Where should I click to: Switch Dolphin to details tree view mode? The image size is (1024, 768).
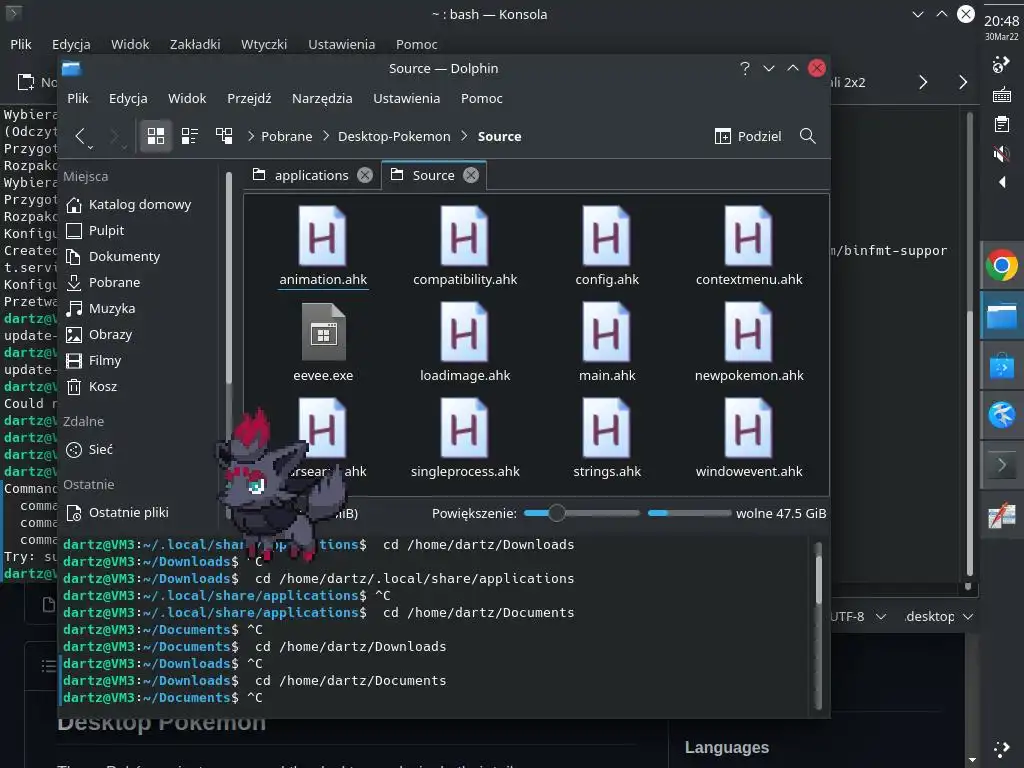224,136
